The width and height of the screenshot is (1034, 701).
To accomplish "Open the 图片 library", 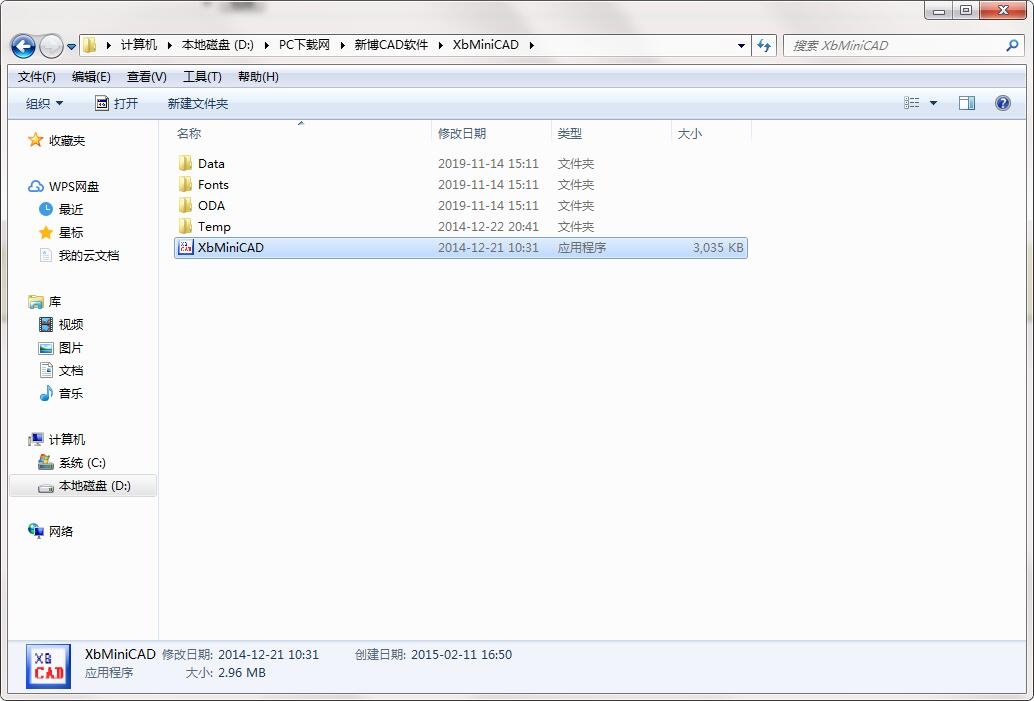I will coord(71,348).
